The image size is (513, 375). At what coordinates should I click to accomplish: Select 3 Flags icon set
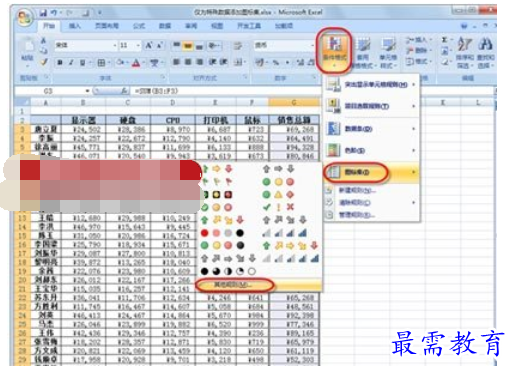click(x=217, y=182)
